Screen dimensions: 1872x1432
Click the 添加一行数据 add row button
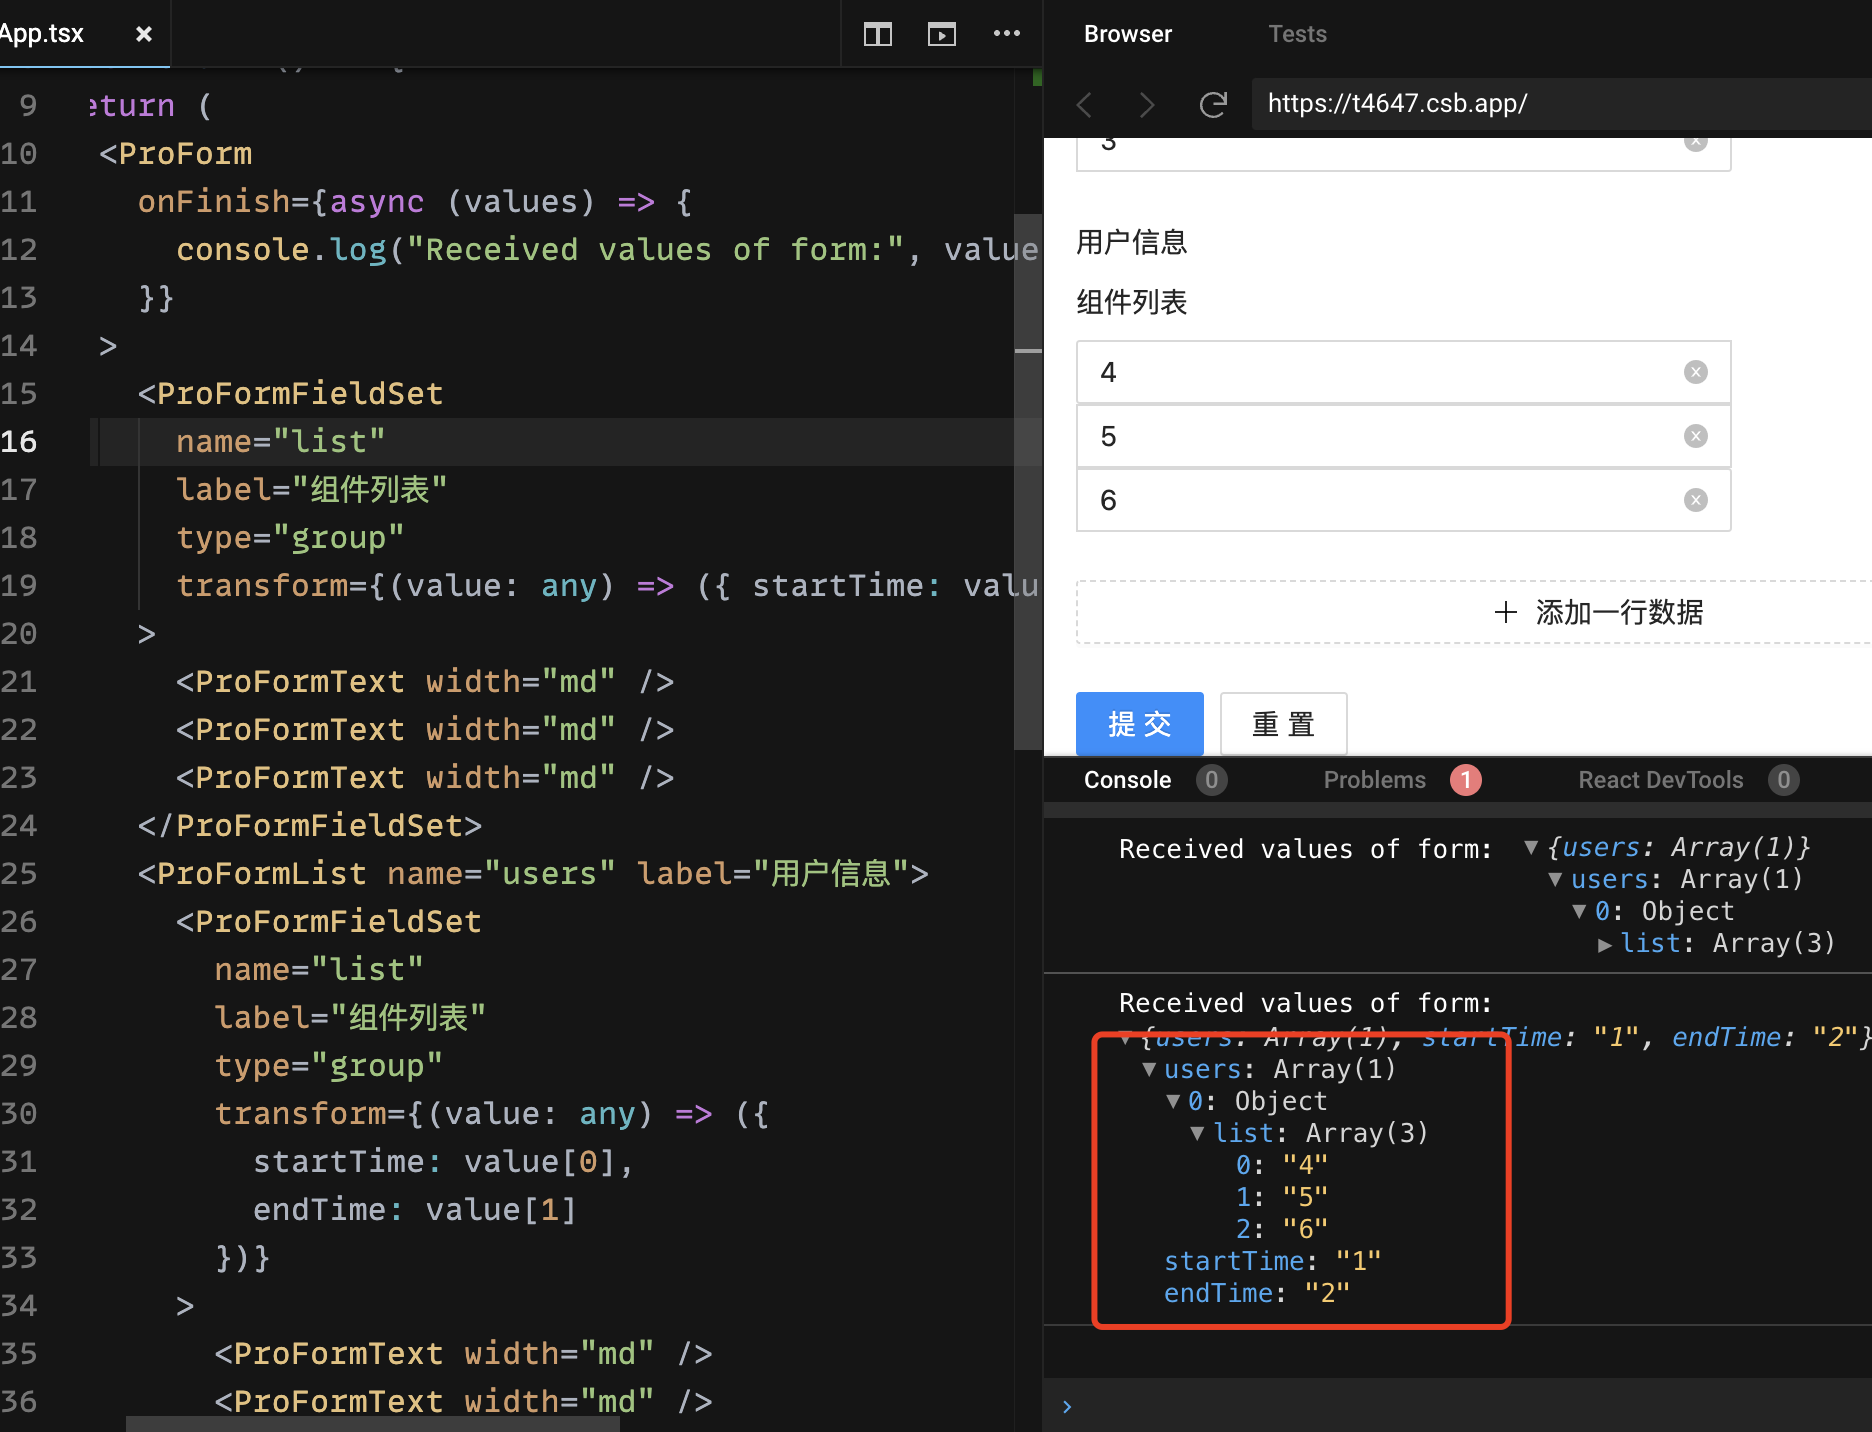1598,612
